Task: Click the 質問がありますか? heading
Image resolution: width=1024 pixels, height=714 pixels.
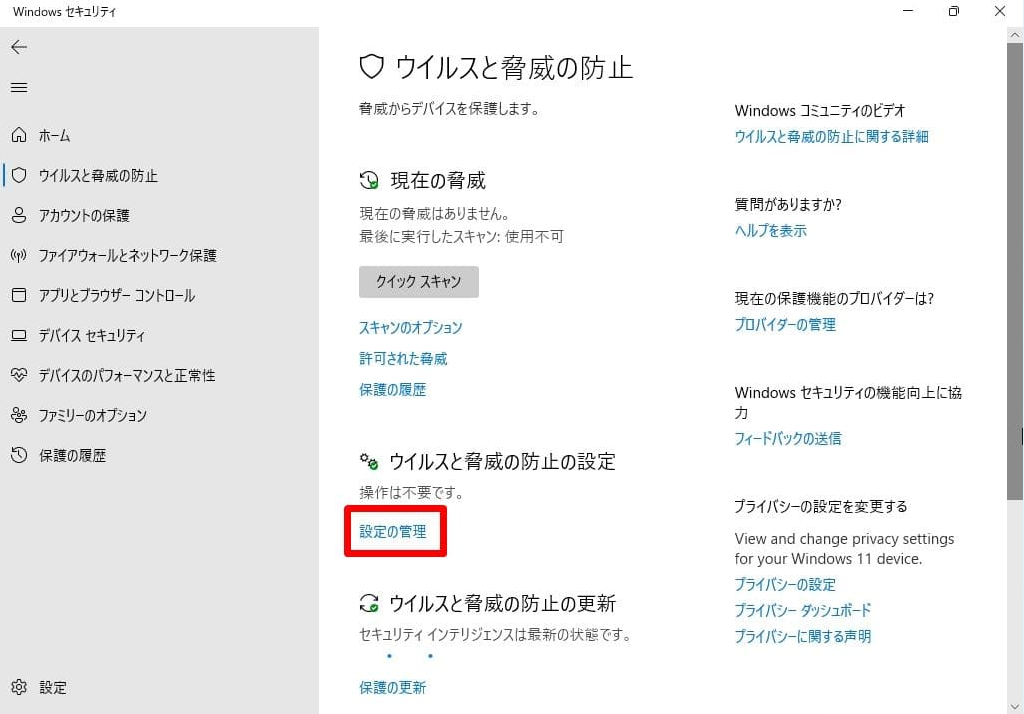Action: (788, 204)
